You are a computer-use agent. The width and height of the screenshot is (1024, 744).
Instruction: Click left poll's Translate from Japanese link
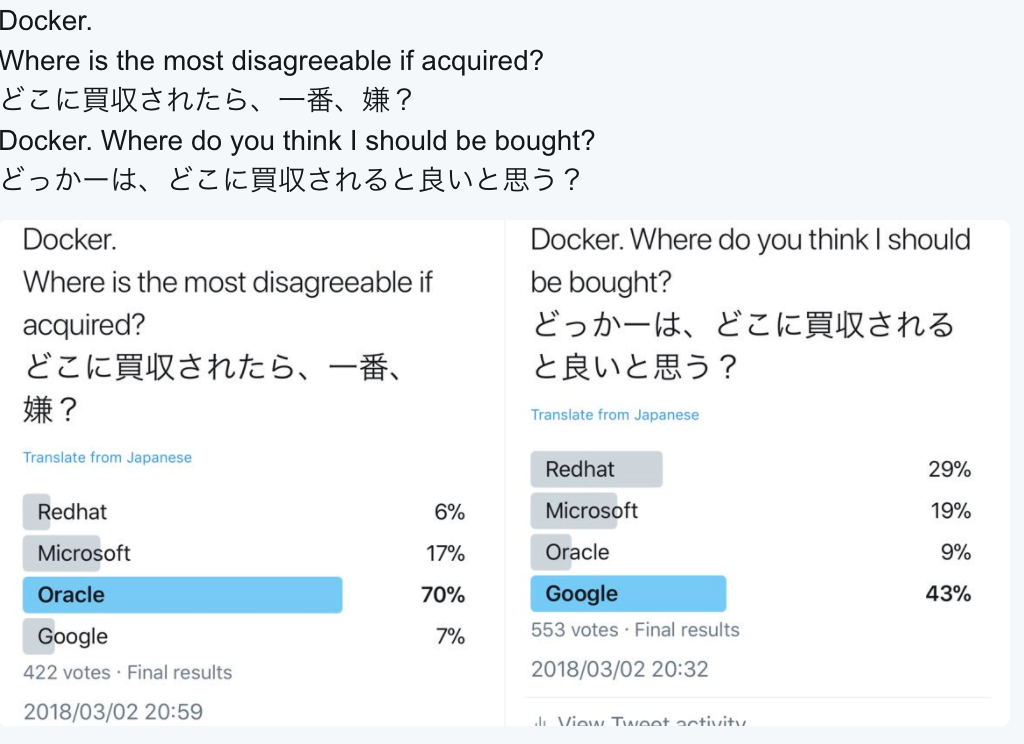[x=107, y=457]
